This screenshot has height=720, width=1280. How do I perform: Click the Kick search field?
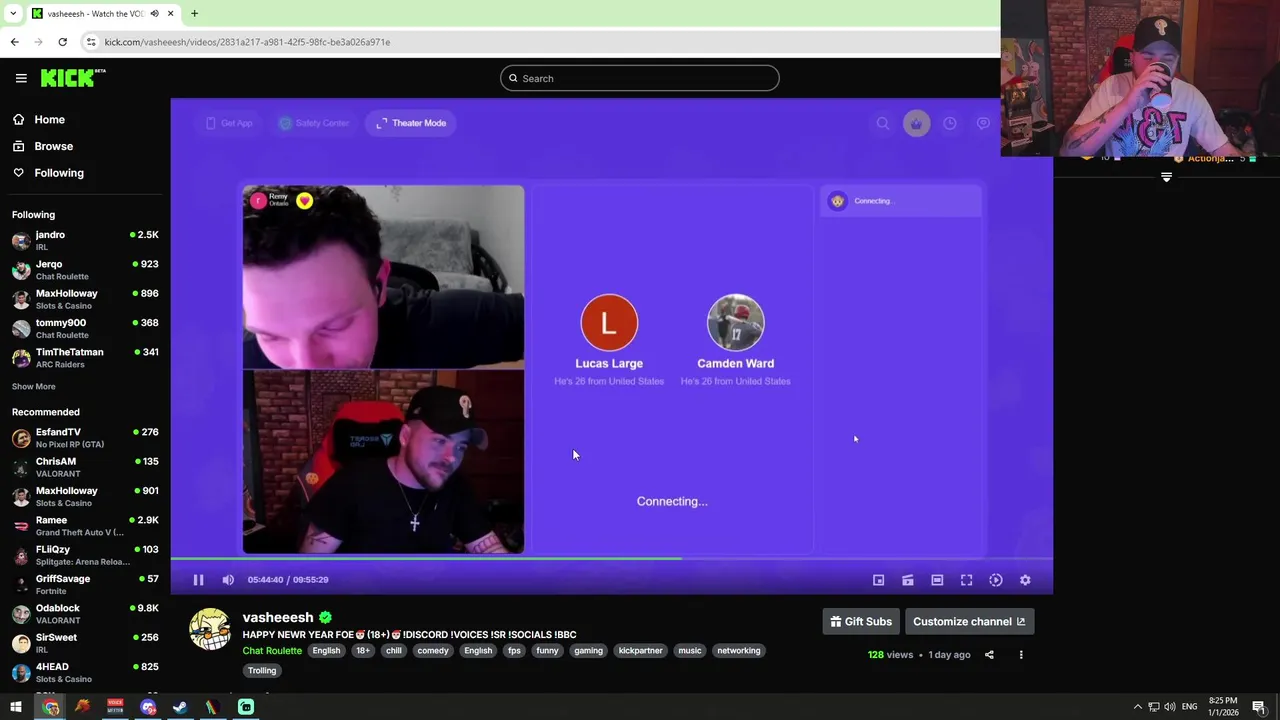(640, 78)
